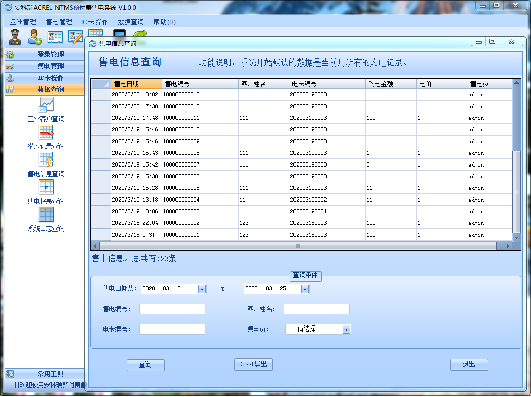Focus the user number input field
This screenshot has width=531, height=397.
coord(316,309)
